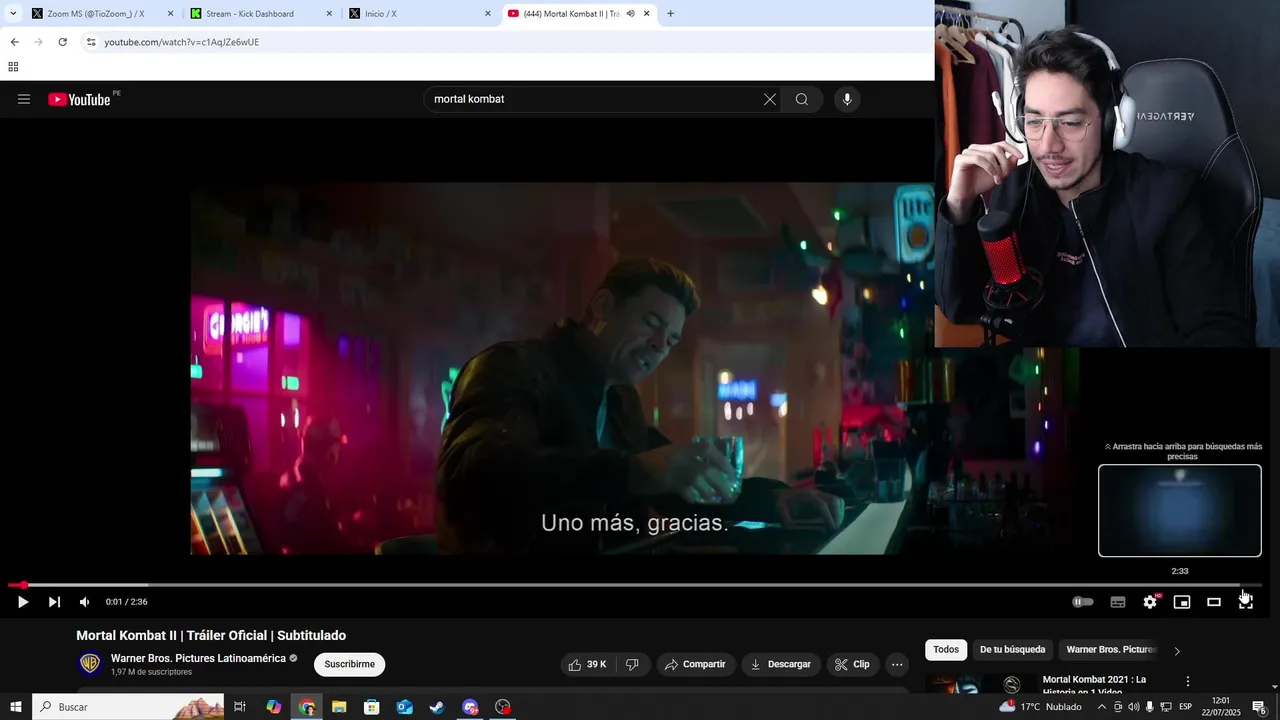Viewport: 1280px width, 720px height.
Task: Mute the video player volume
Action: point(85,602)
